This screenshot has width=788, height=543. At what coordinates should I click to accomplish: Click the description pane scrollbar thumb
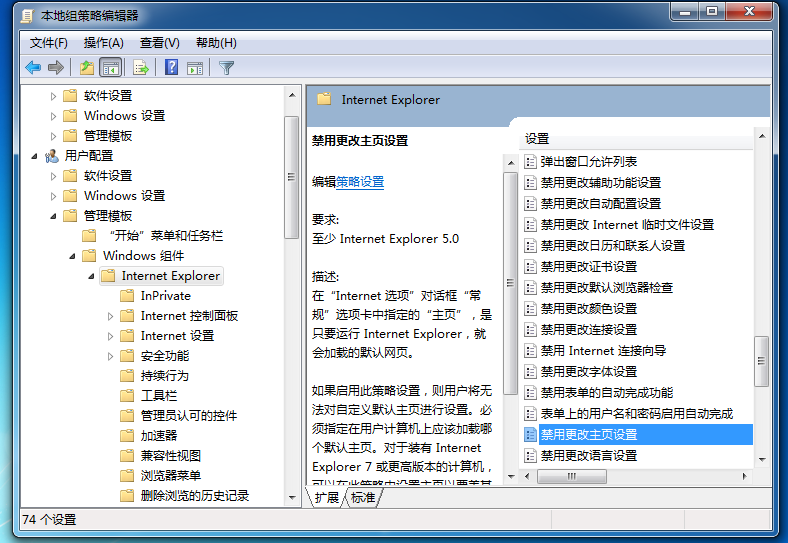[x=510, y=283]
